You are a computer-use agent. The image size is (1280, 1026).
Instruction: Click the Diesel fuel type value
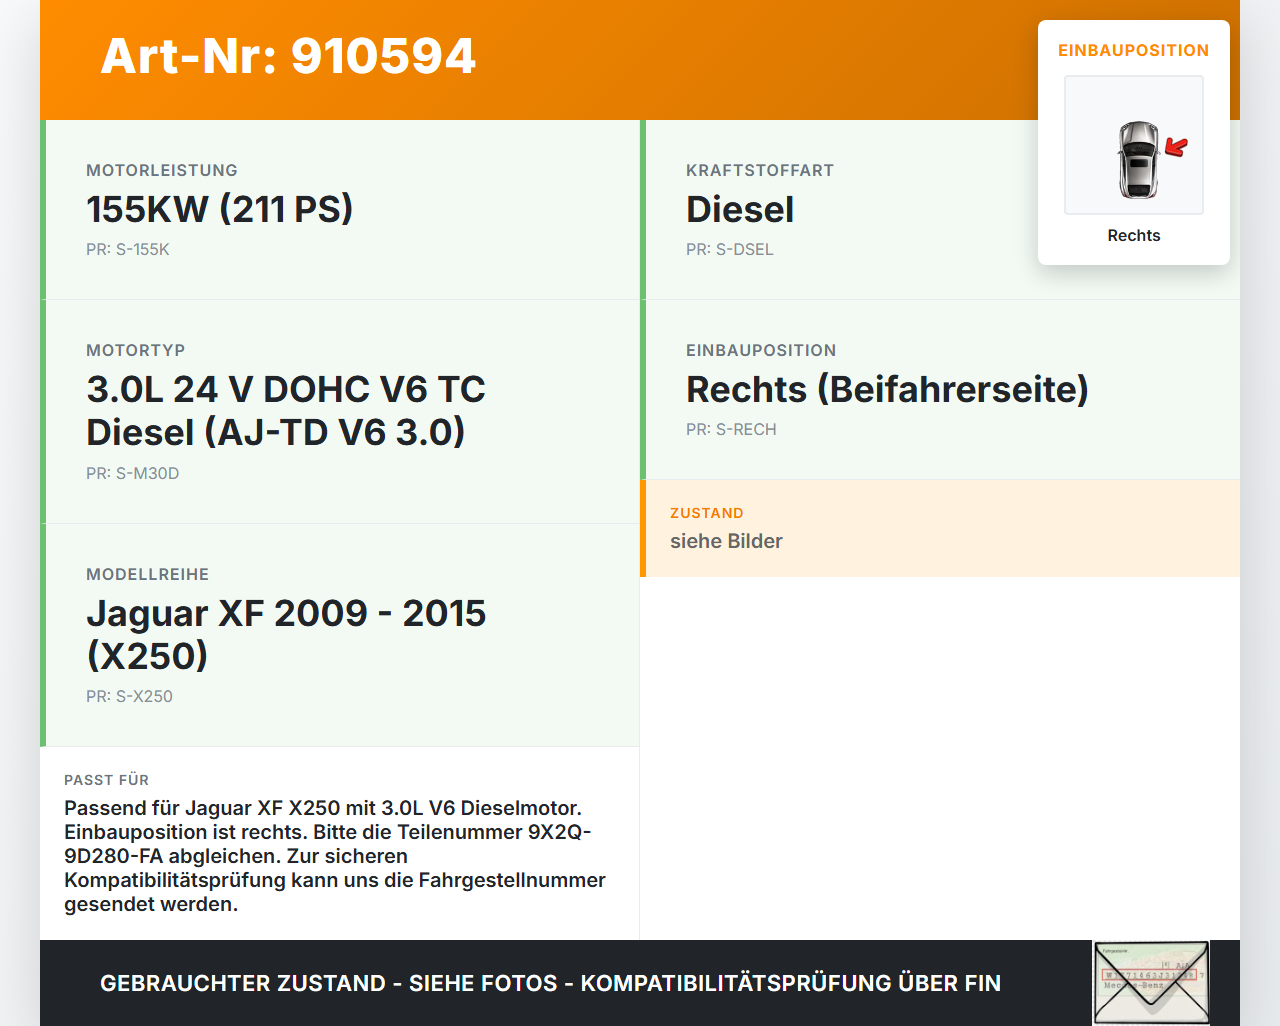pos(740,209)
